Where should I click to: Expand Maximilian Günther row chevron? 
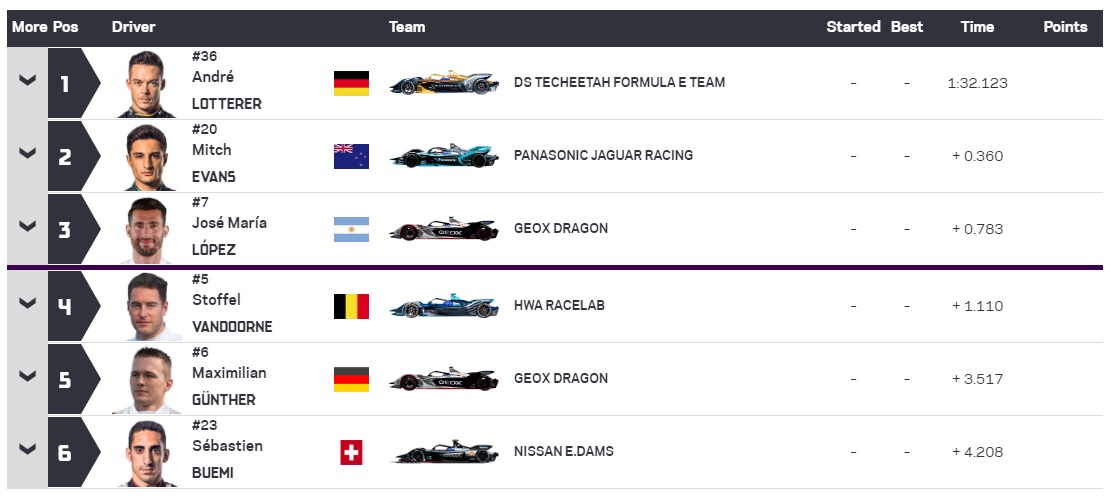pos(28,377)
